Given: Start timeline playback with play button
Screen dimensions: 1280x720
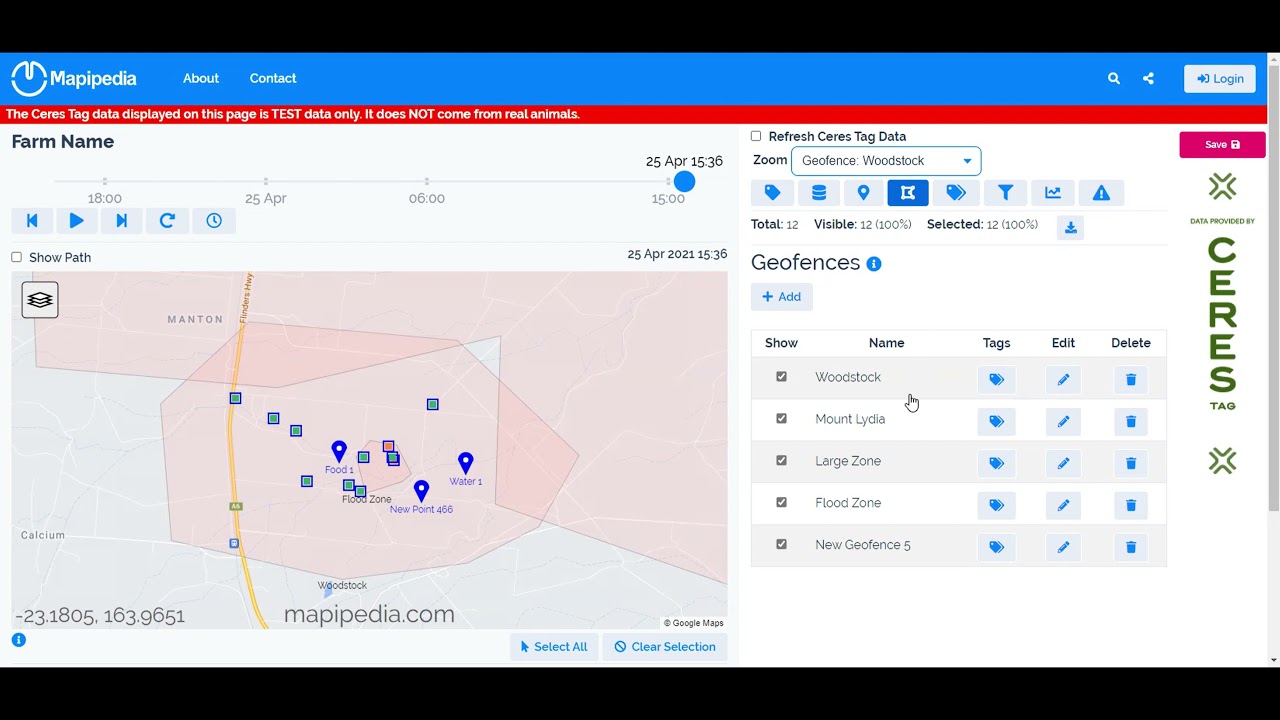Looking at the screenshot, I should pyautogui.click(x=76, y=221).
